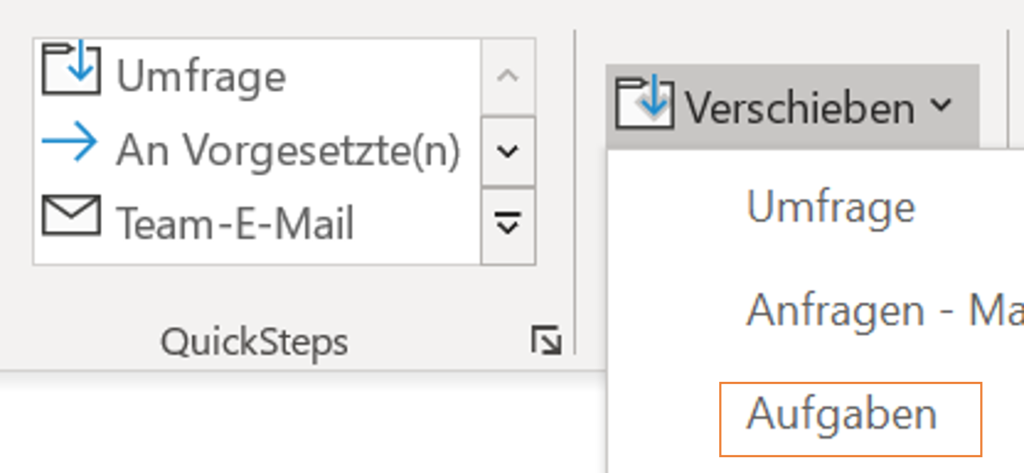The height and width of the screenshot is (473, 1024).
Task: Click empty gallery space below Team-E-Mail
Action: 257,255
